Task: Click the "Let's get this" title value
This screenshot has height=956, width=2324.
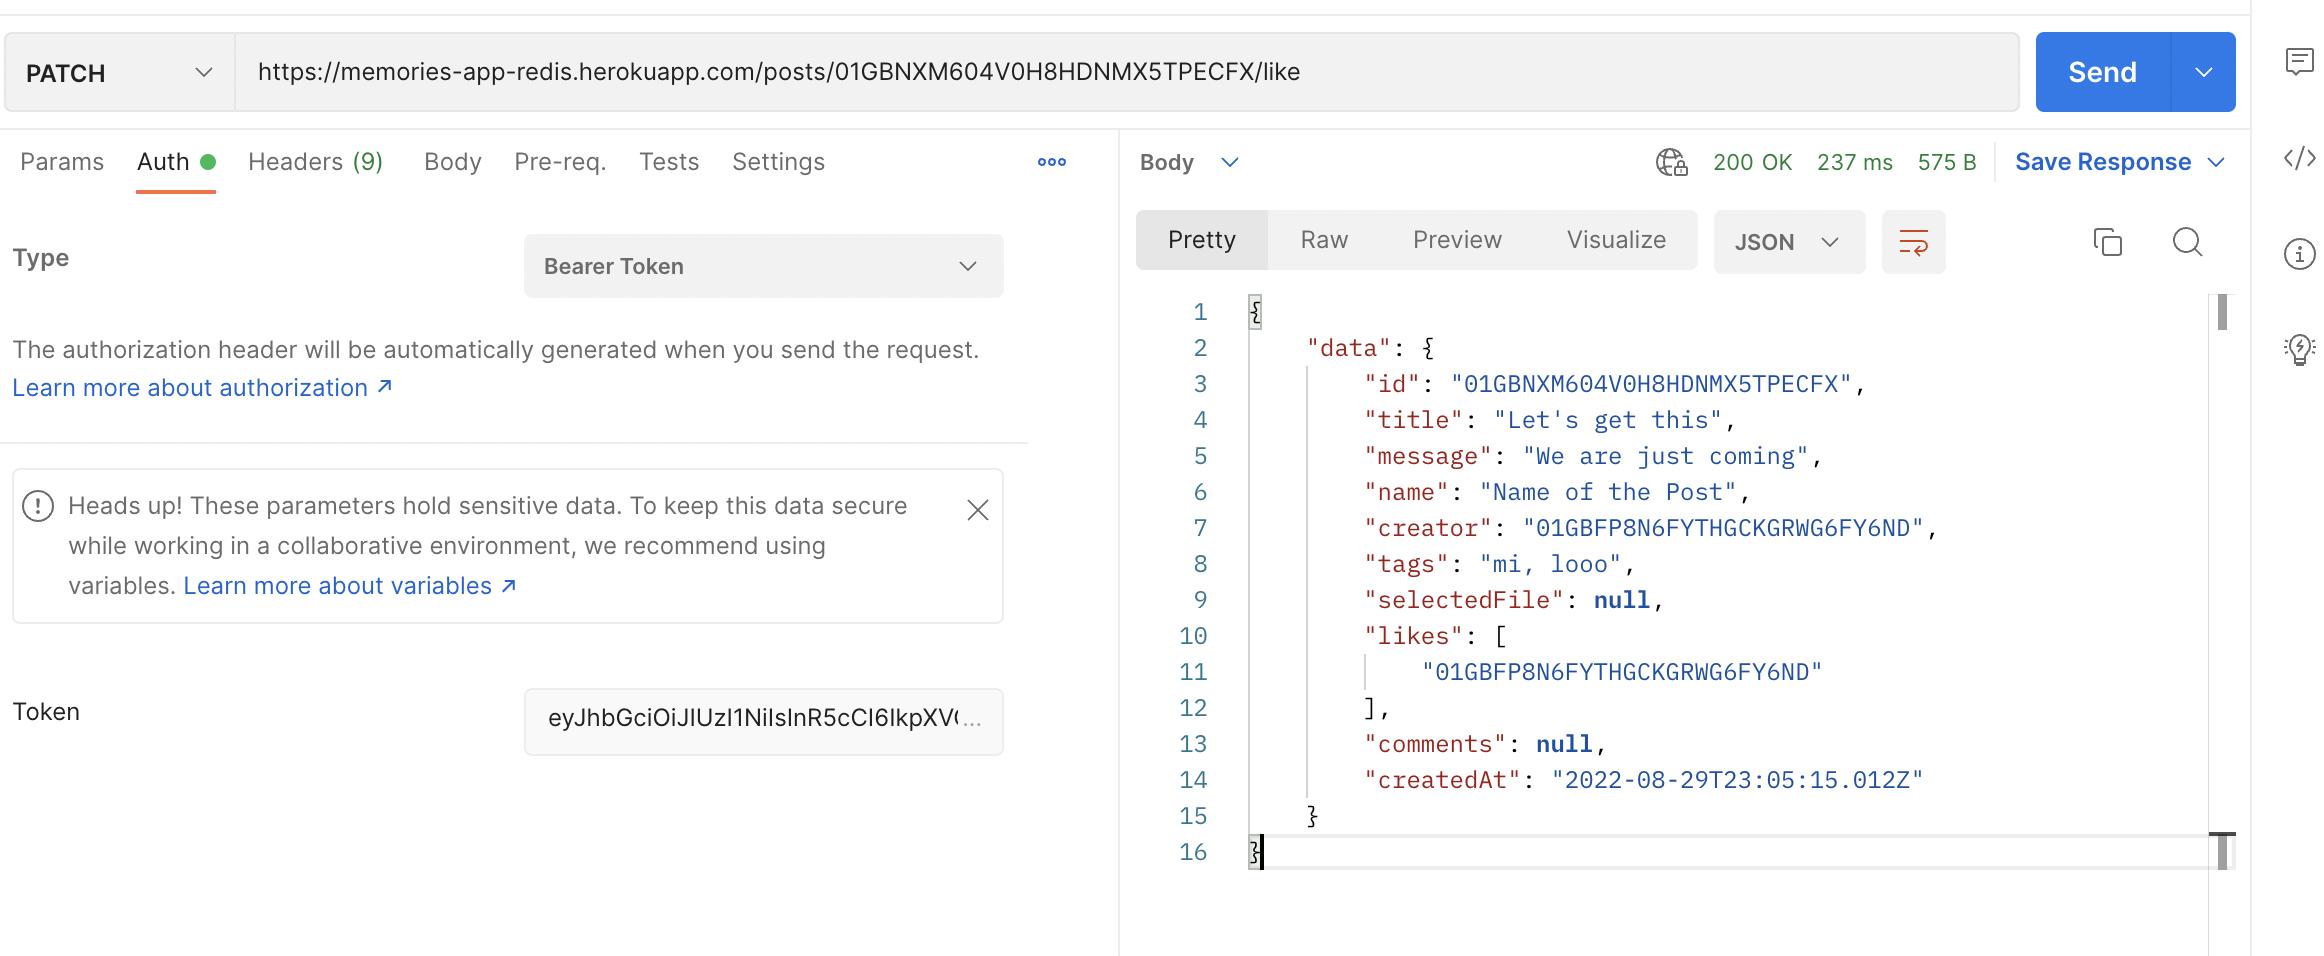Action: tap(1608, 420)
